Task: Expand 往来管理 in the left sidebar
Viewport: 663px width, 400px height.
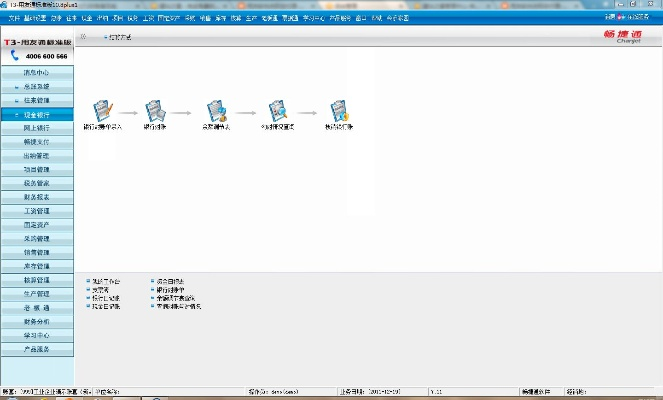Action: [37, 101]
